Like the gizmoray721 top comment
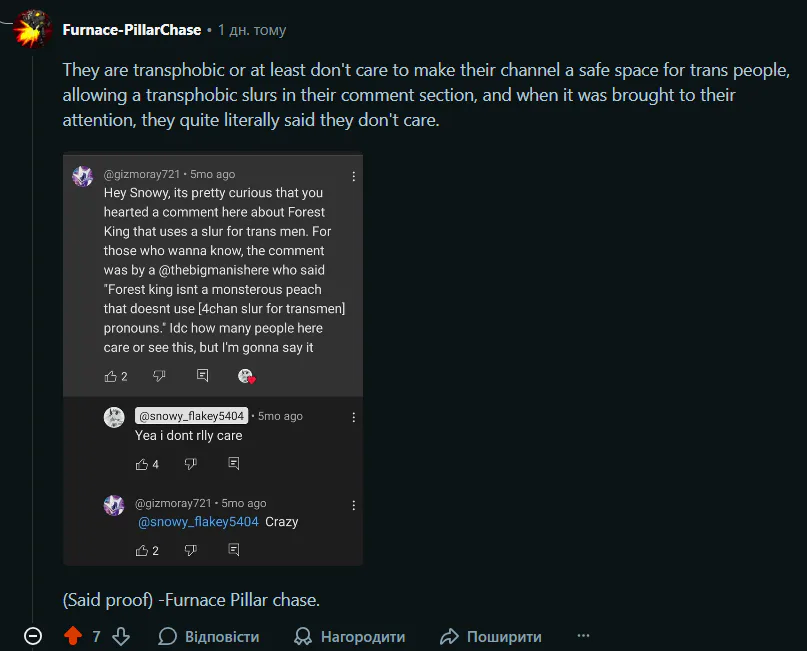807x651 pixels. click(x=111, y=376)
